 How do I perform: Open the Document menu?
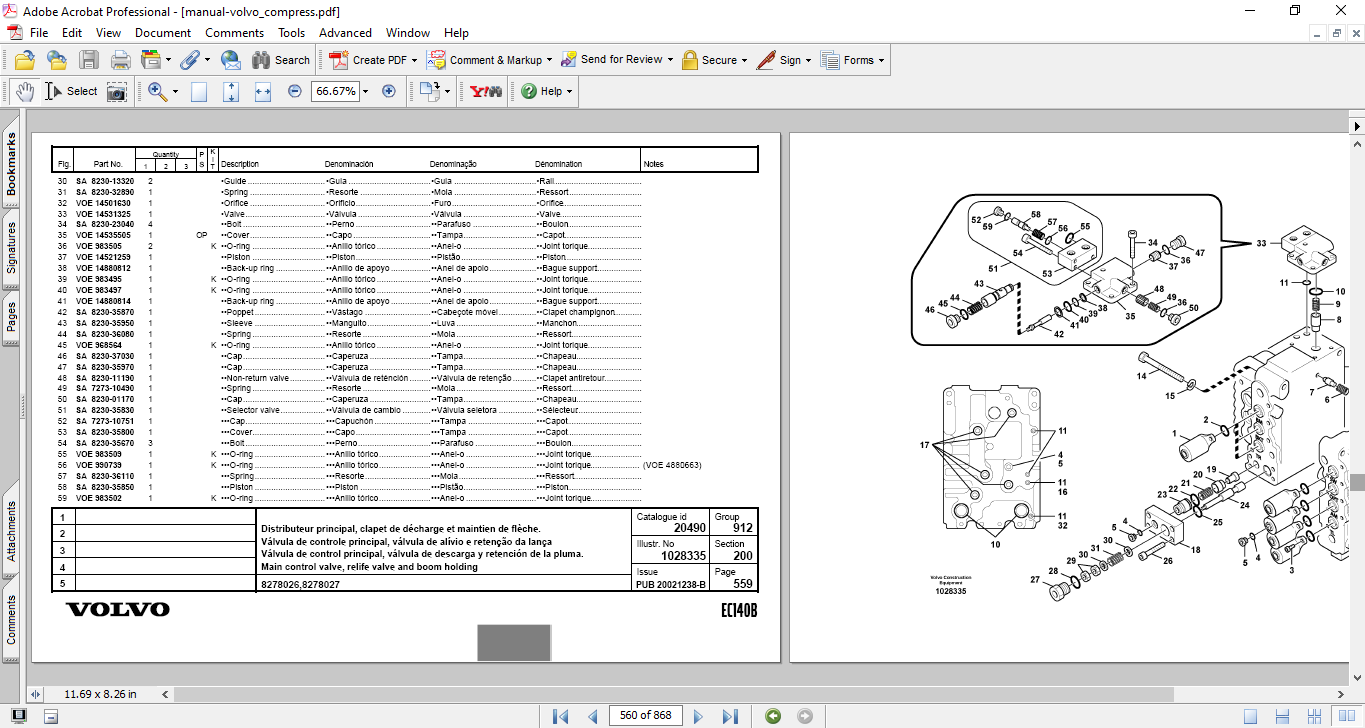(163, 33)
